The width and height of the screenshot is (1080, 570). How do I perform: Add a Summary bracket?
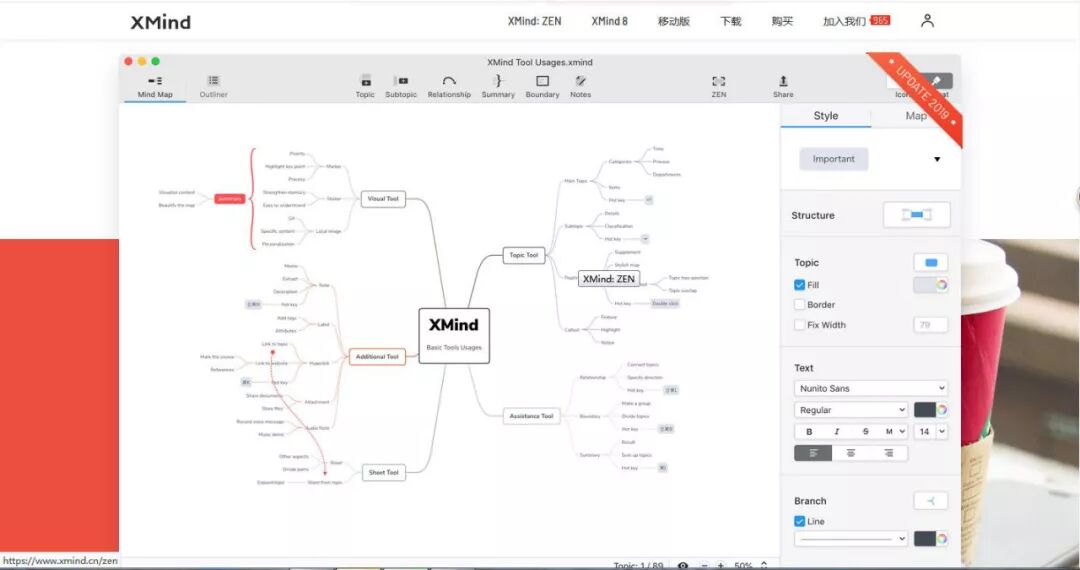(x=498, y=87)
